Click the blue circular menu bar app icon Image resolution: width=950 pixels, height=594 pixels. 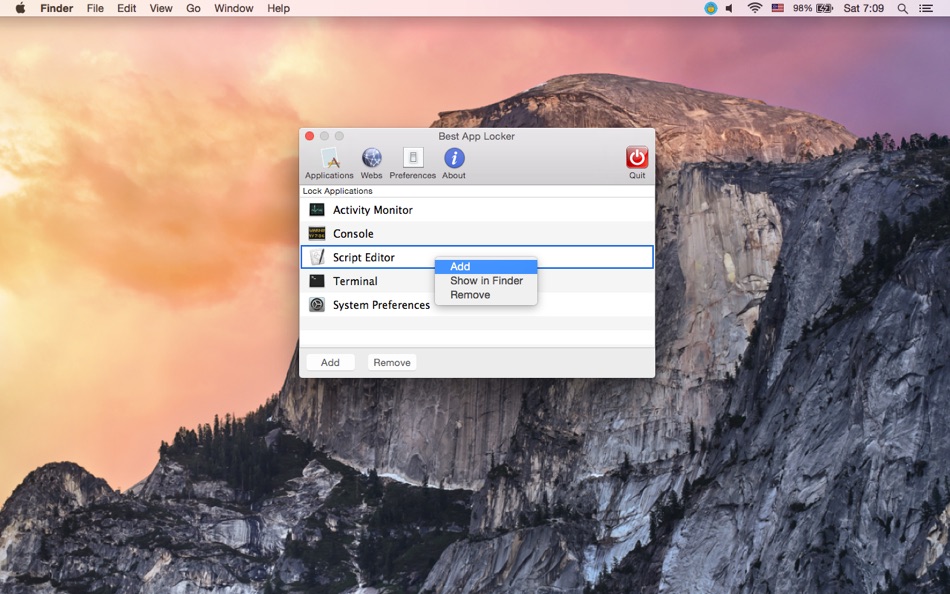coord(711,8)
